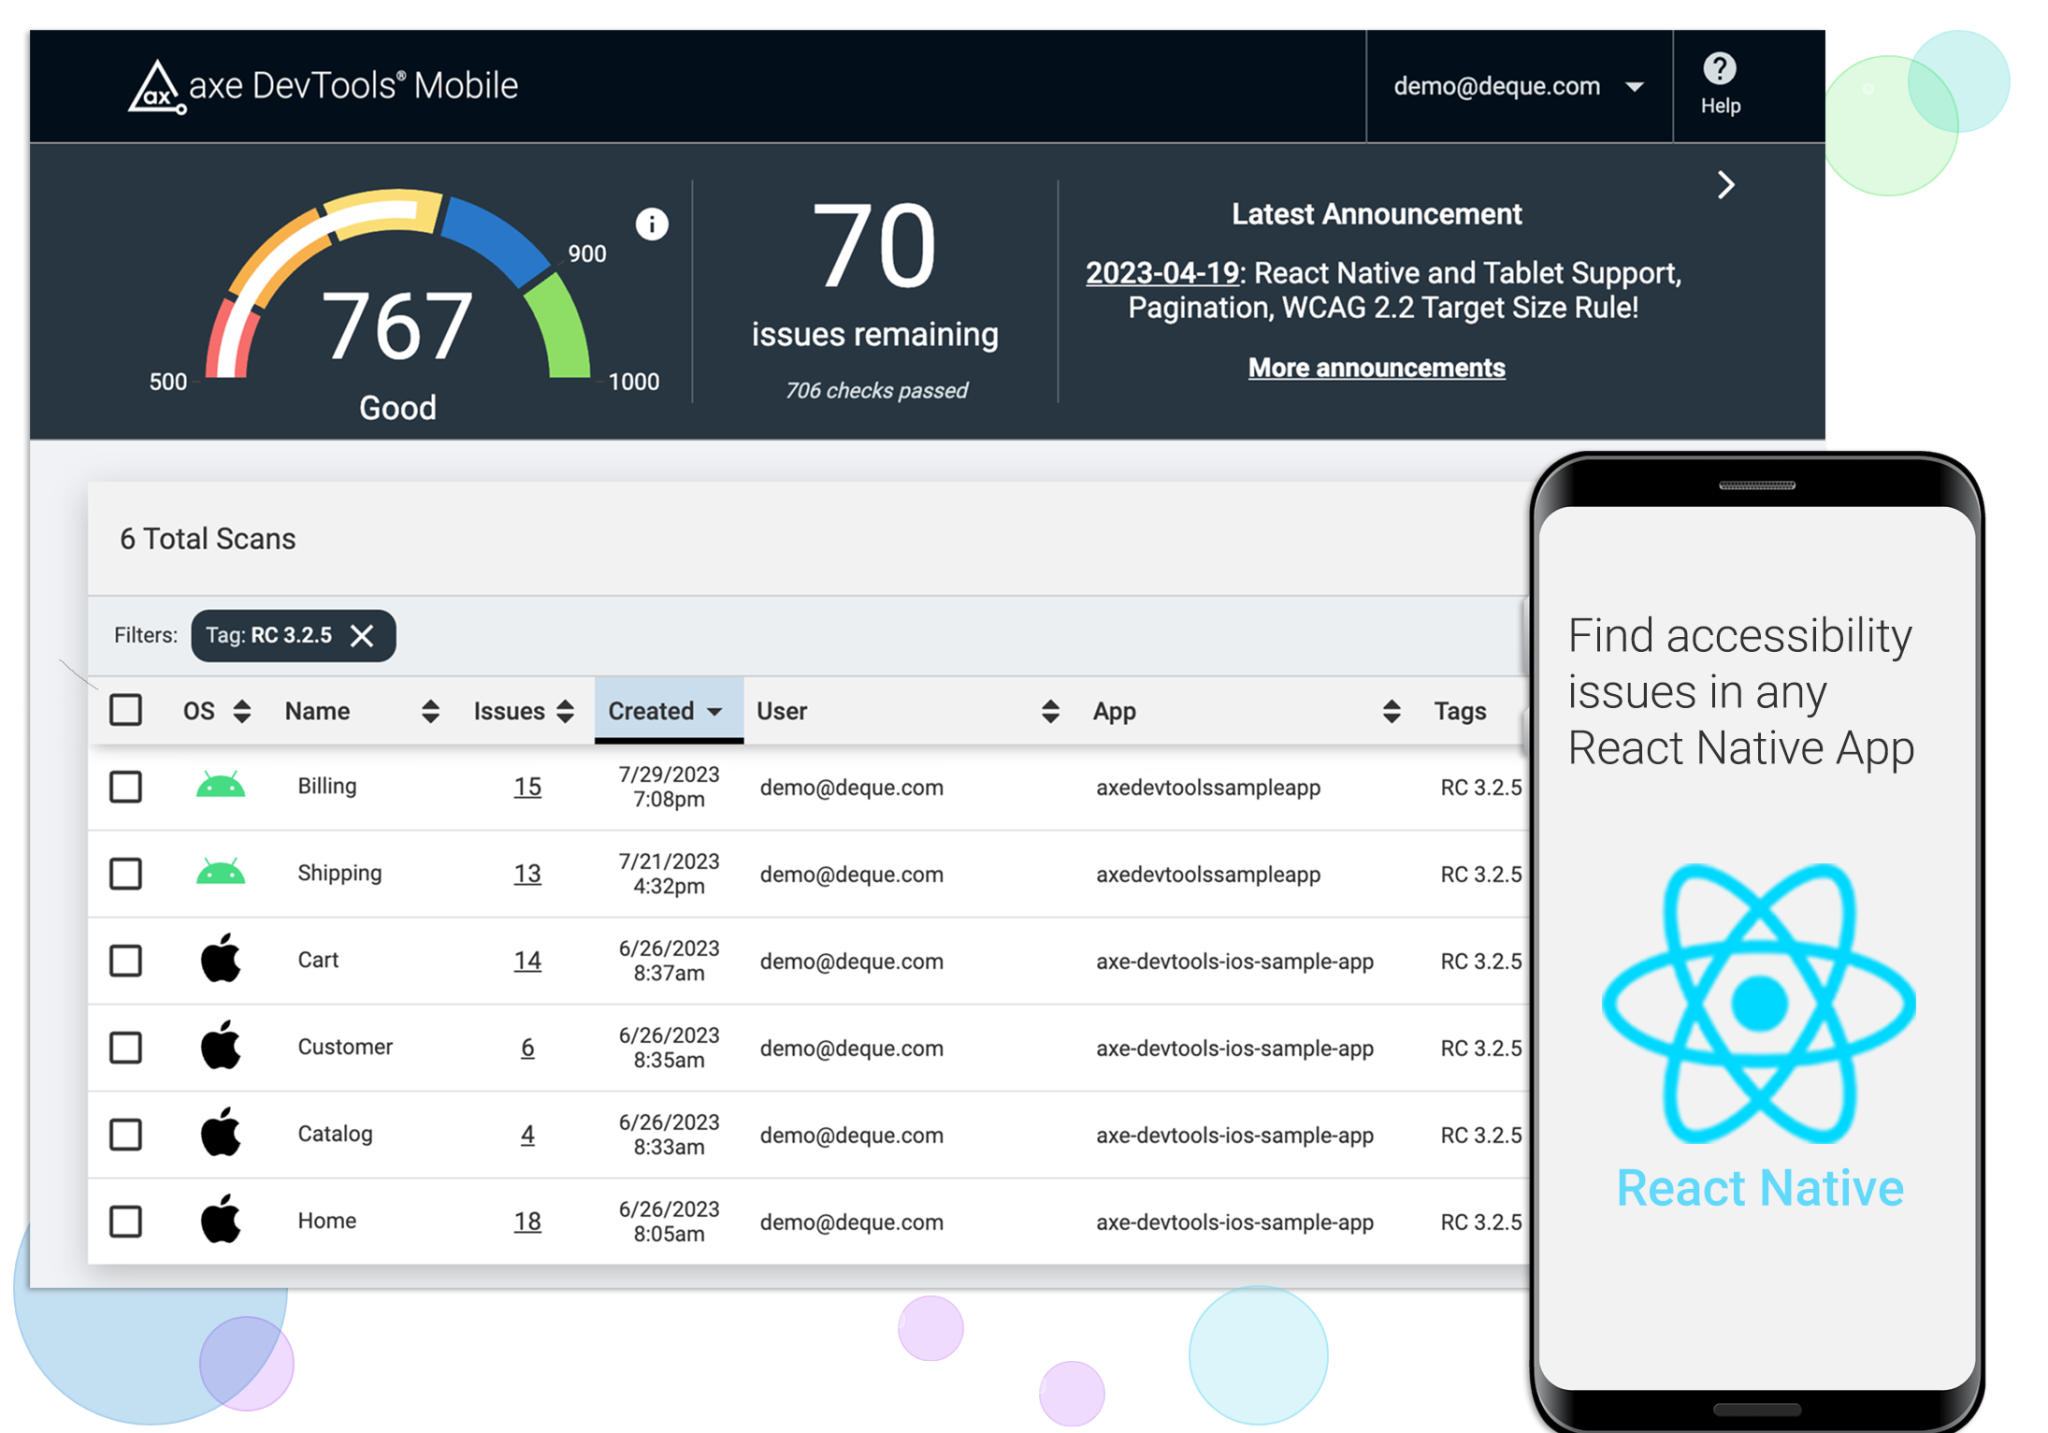
Task: Expand the announcement carousel with the chevron
Action: click(x=1725, y=184)
